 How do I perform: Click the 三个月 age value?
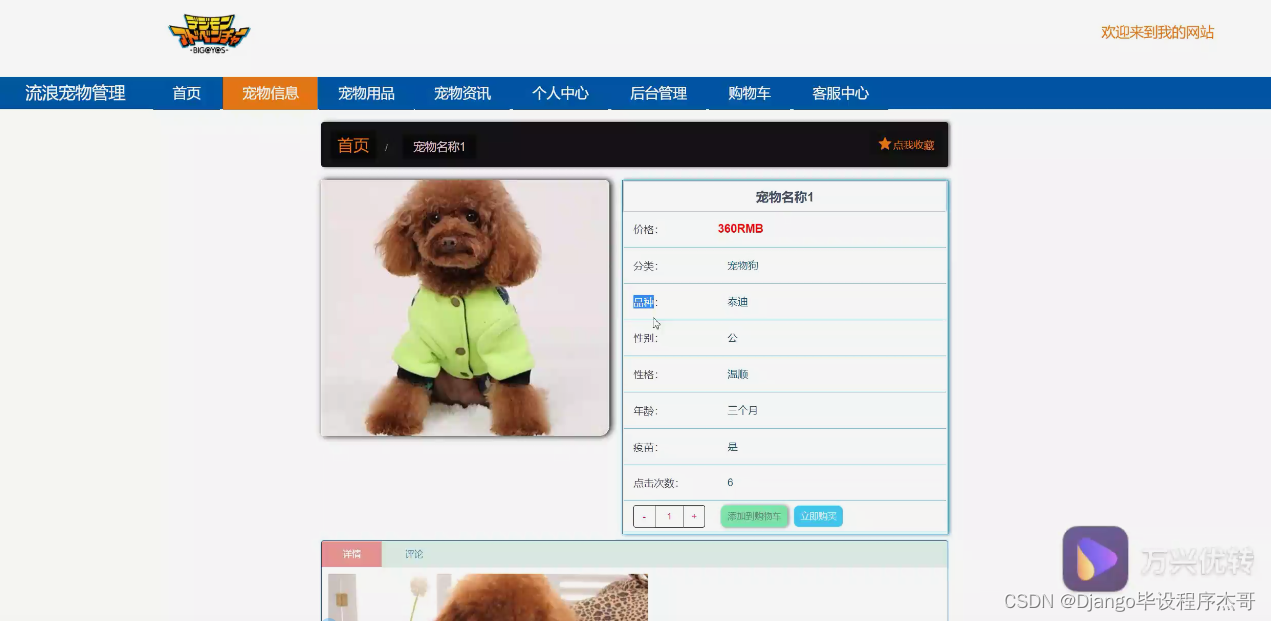(x=743, y=410)
